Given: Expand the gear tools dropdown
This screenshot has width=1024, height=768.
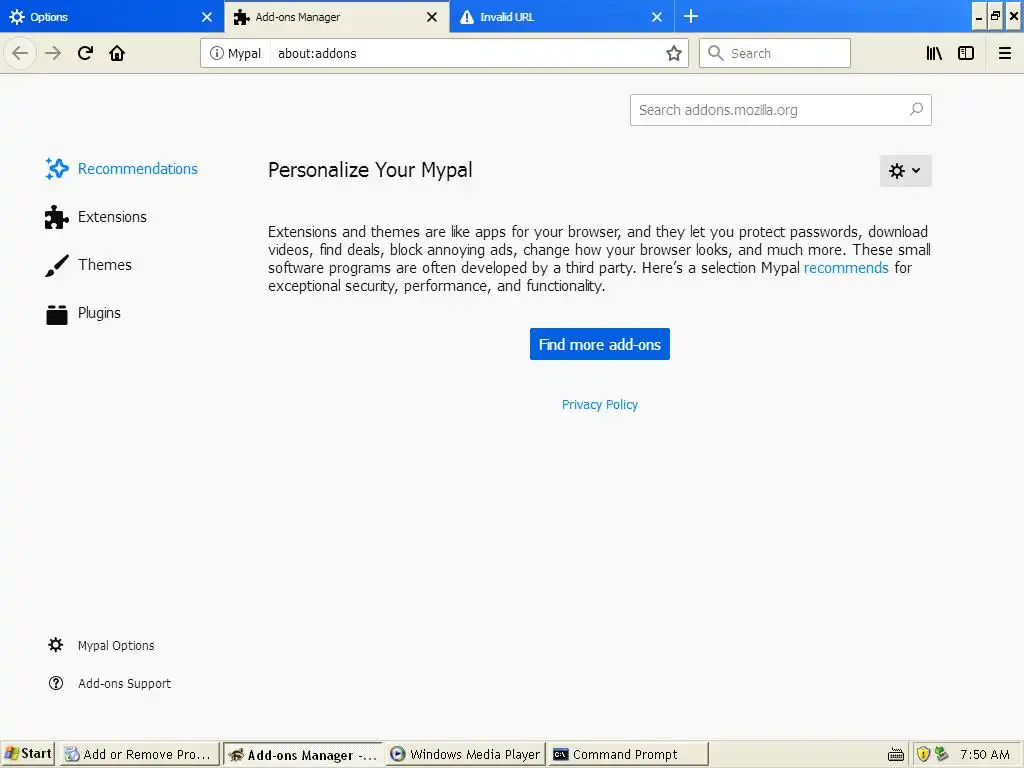Looking at the screenshot, I should coord(905,170).
